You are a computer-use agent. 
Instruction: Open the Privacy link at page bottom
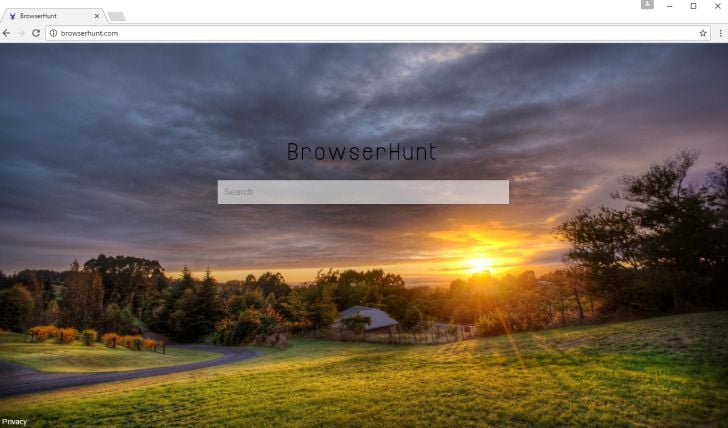tap(14, 422)
